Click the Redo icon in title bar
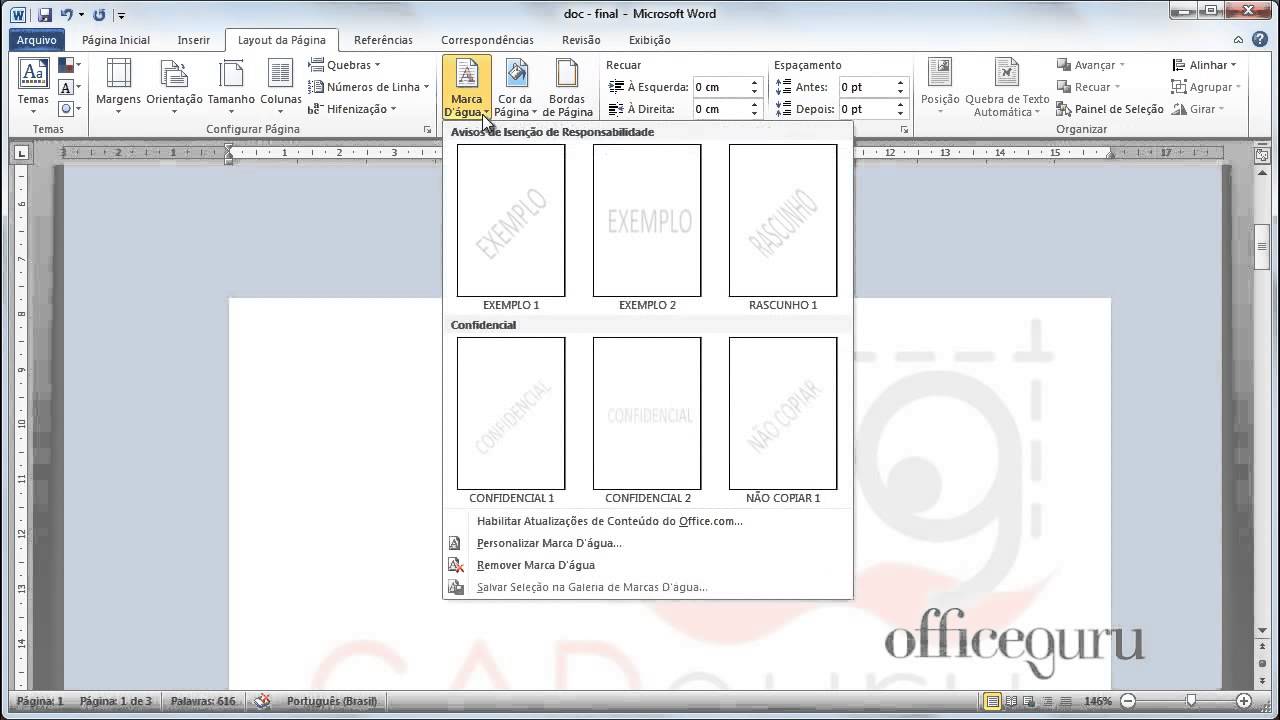Viewport: 1280px width, 720px height. (98, 15)
